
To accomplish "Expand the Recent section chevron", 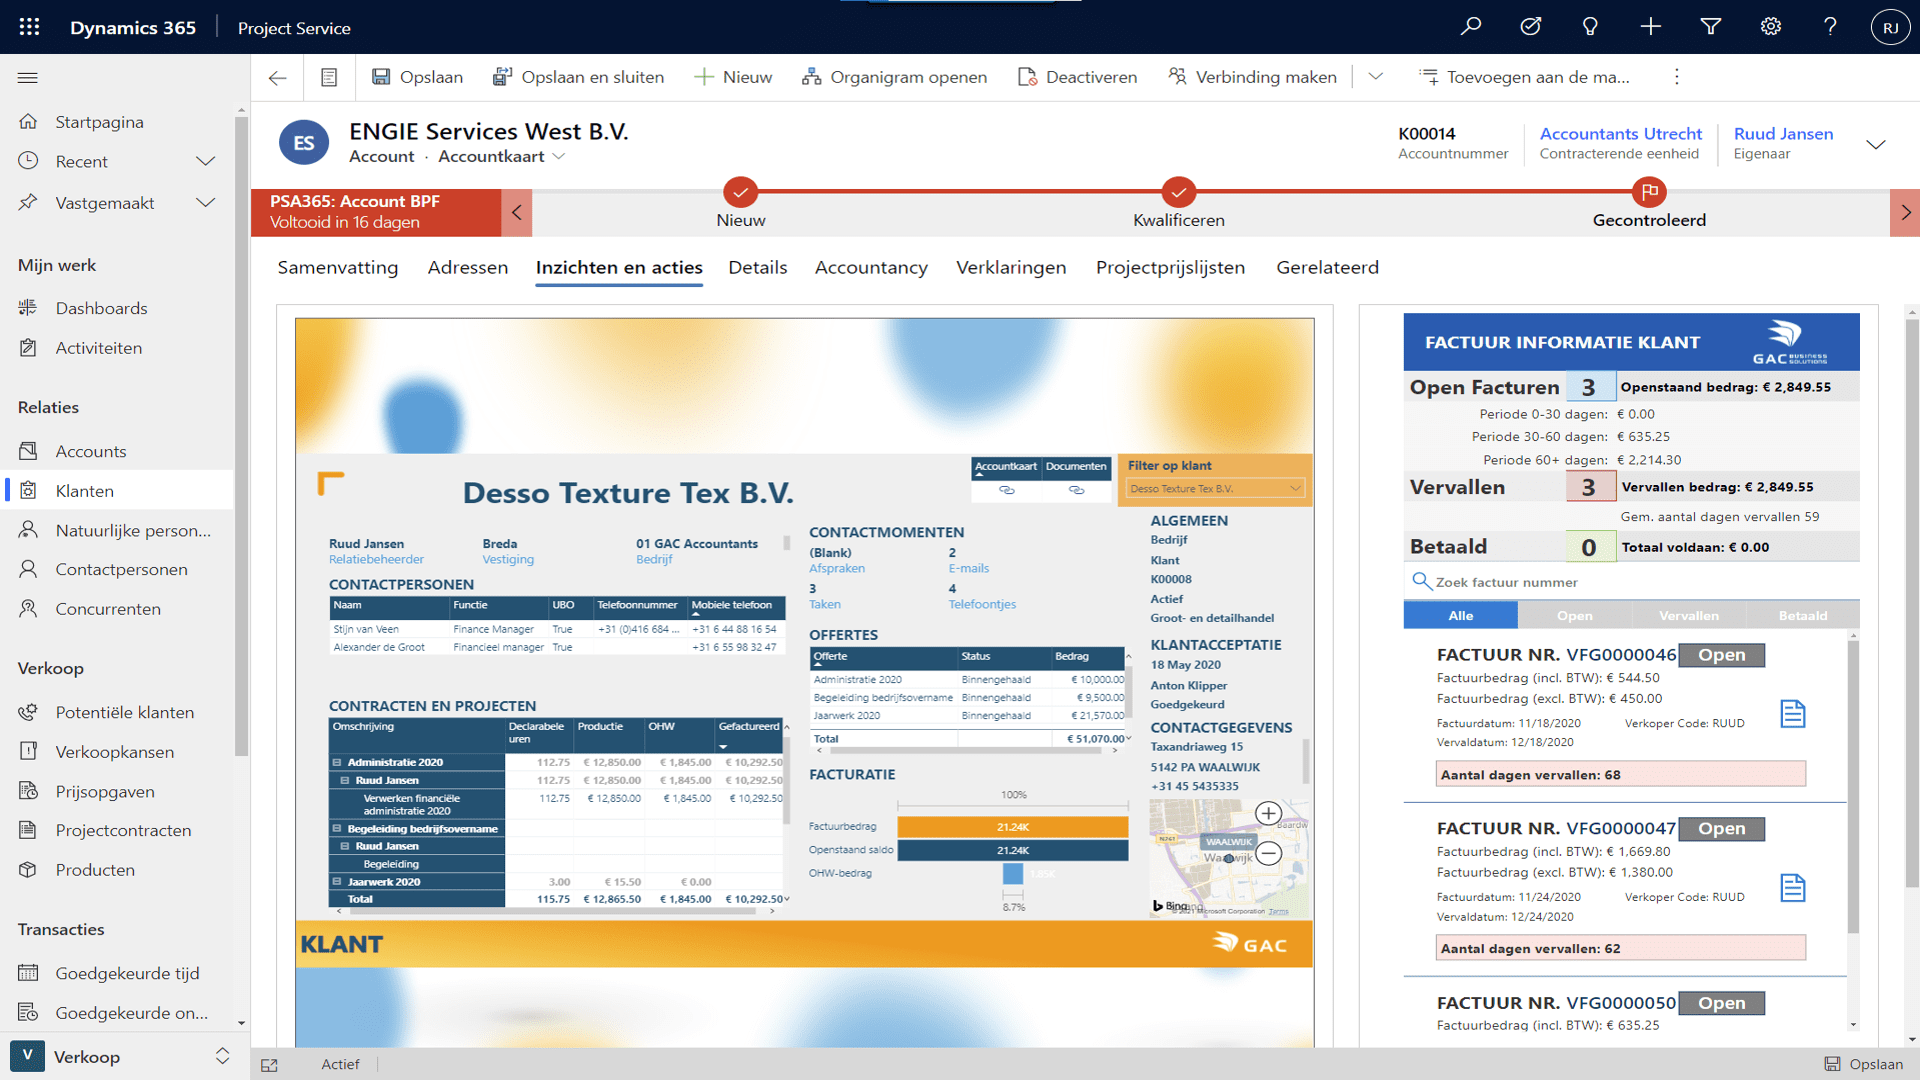I will point(206,161).
